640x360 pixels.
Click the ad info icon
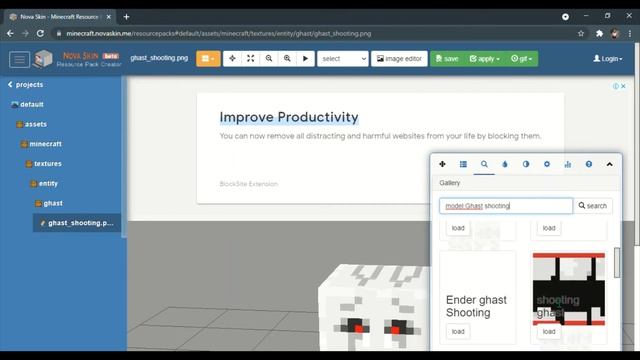click(x=616, y=86)
